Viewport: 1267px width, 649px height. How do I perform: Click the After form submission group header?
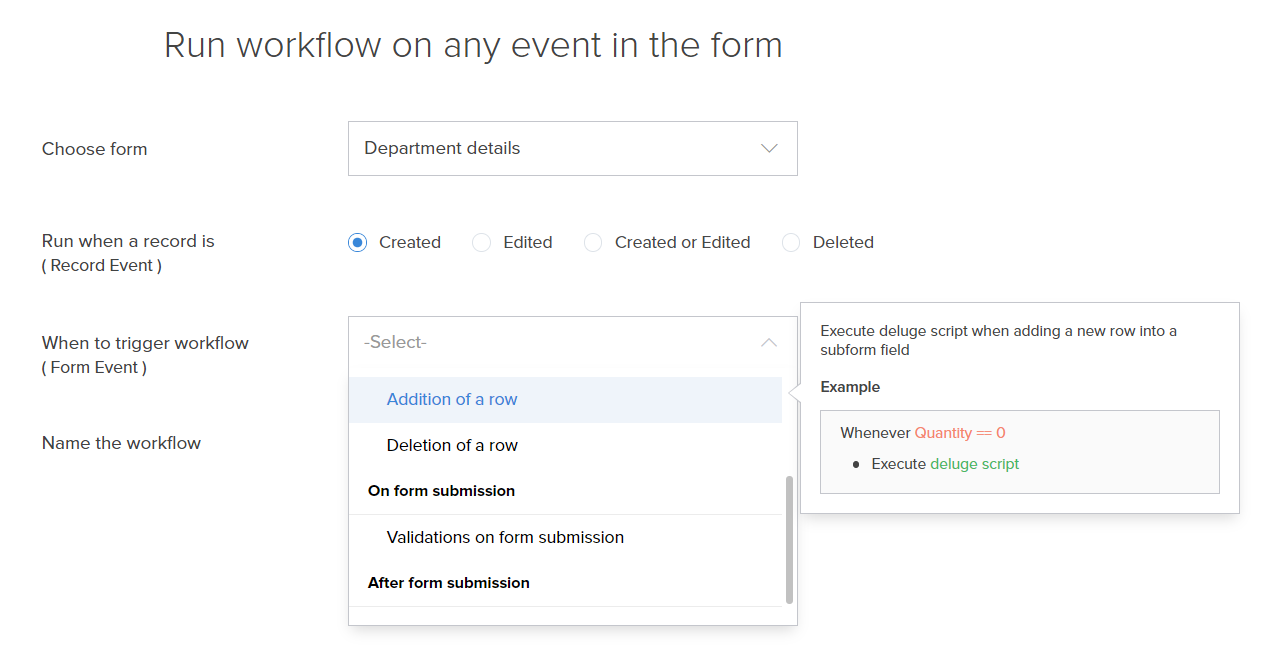click(x=448, y=583)
